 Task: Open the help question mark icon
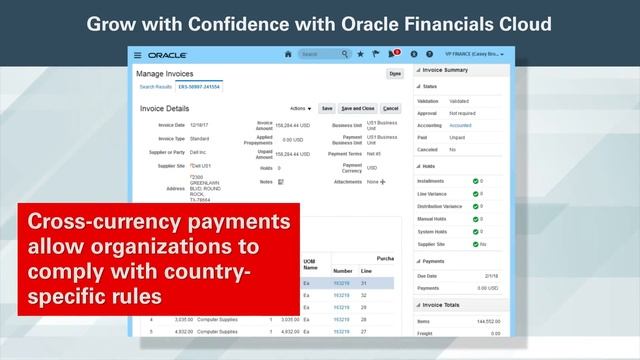click(x=429, y=54)
